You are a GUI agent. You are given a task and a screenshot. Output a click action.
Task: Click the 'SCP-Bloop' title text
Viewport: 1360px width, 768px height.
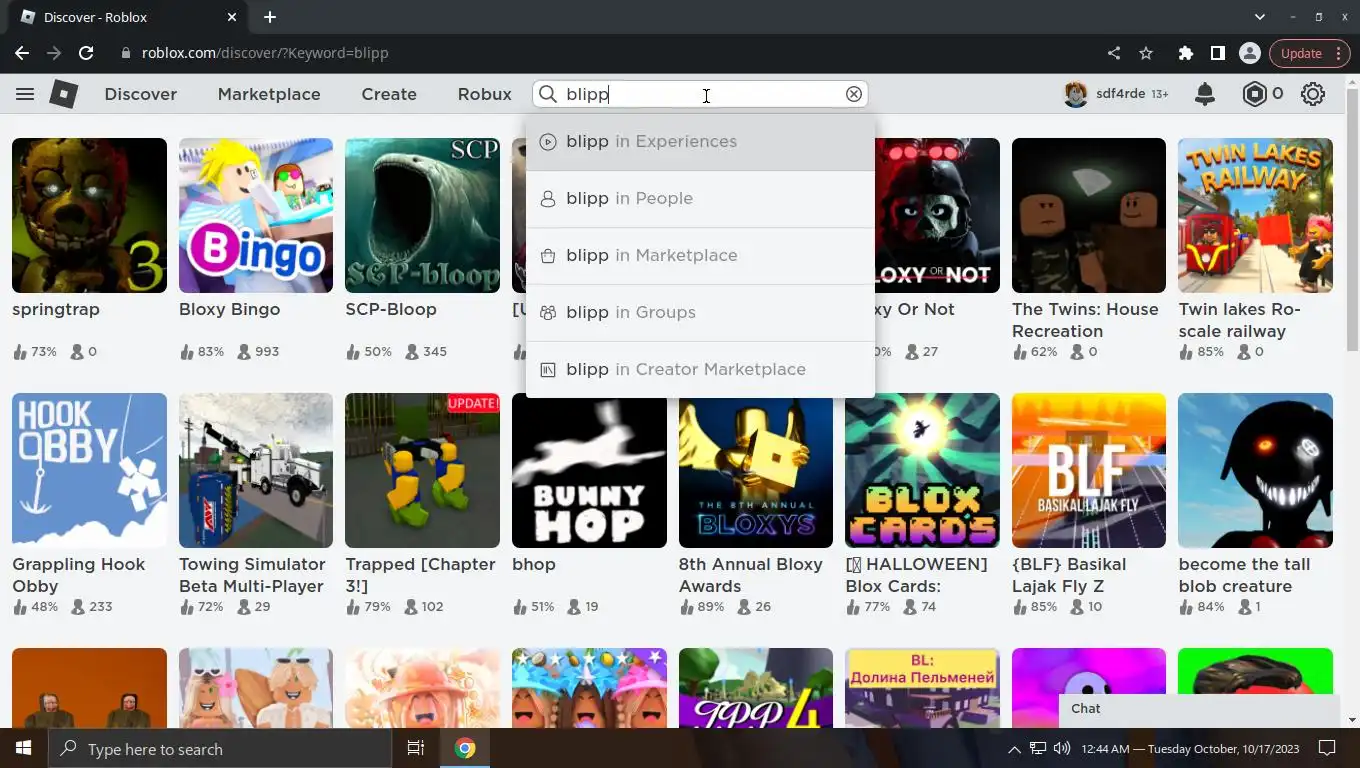tap(391, 309)
